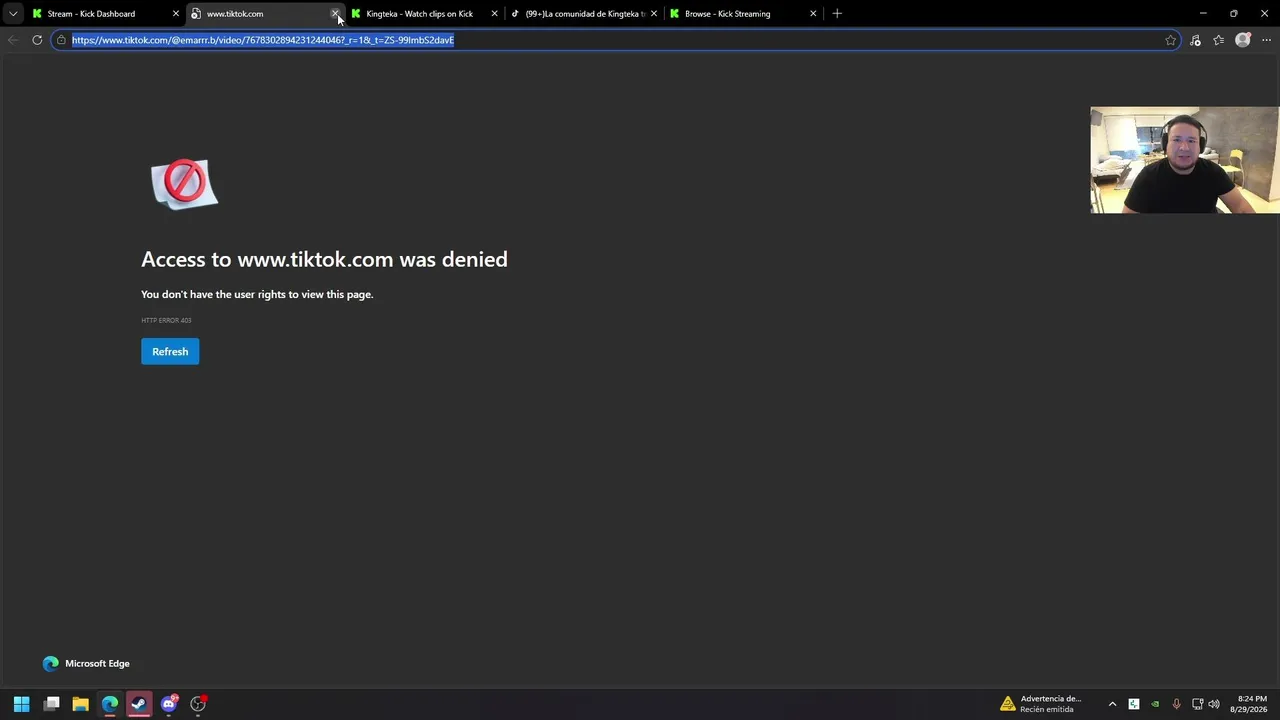
Task: Open the Edge Settings and more menu
Action: point(1266,40)
